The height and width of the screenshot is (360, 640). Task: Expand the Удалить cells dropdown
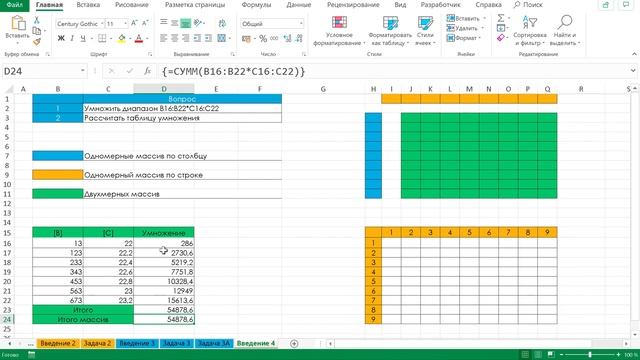(482, 28)
